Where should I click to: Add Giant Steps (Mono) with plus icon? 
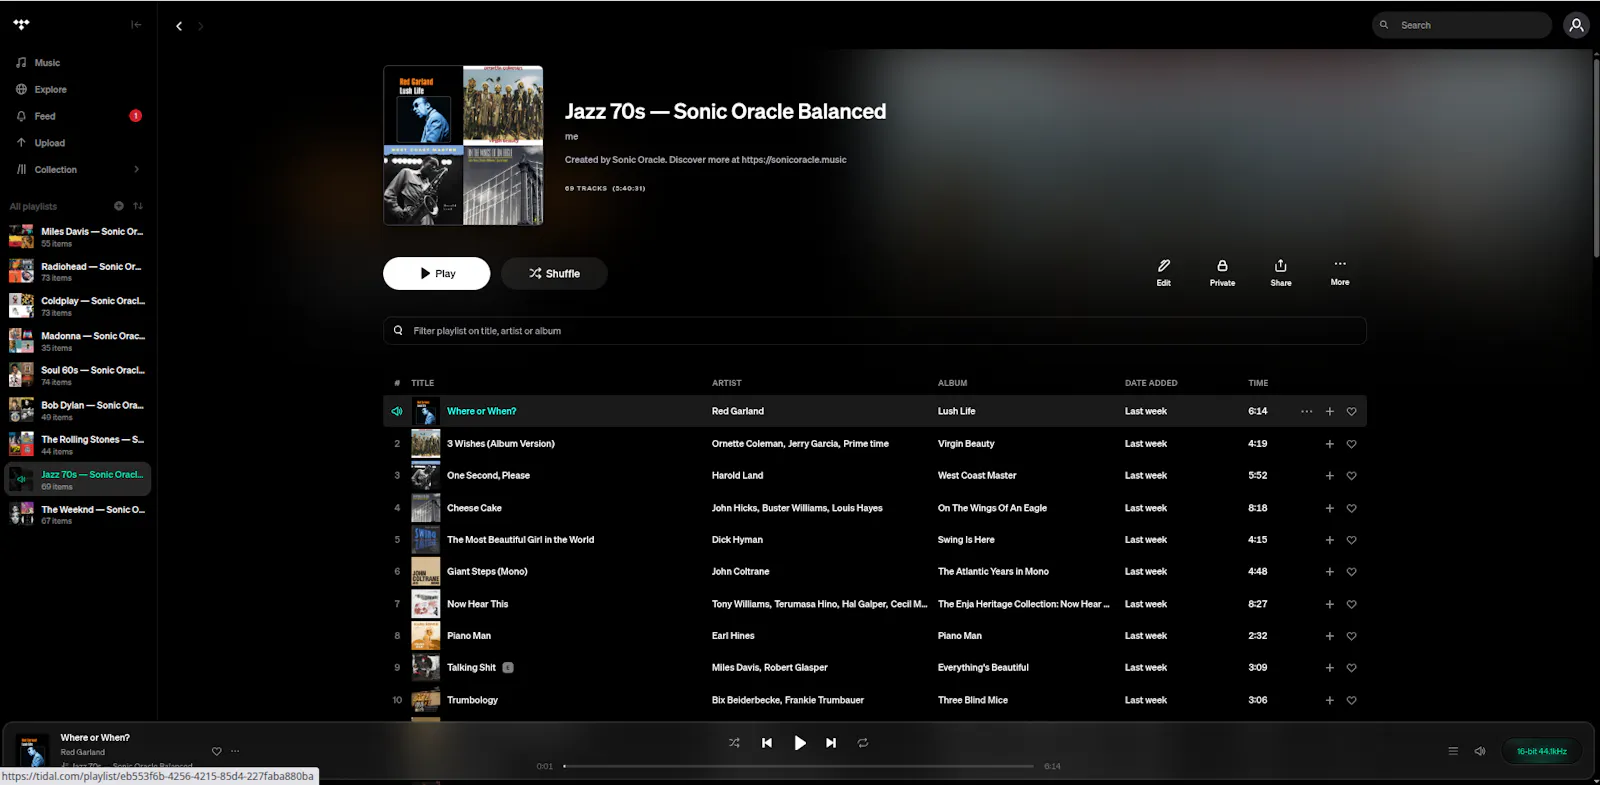pos(1329,572)
